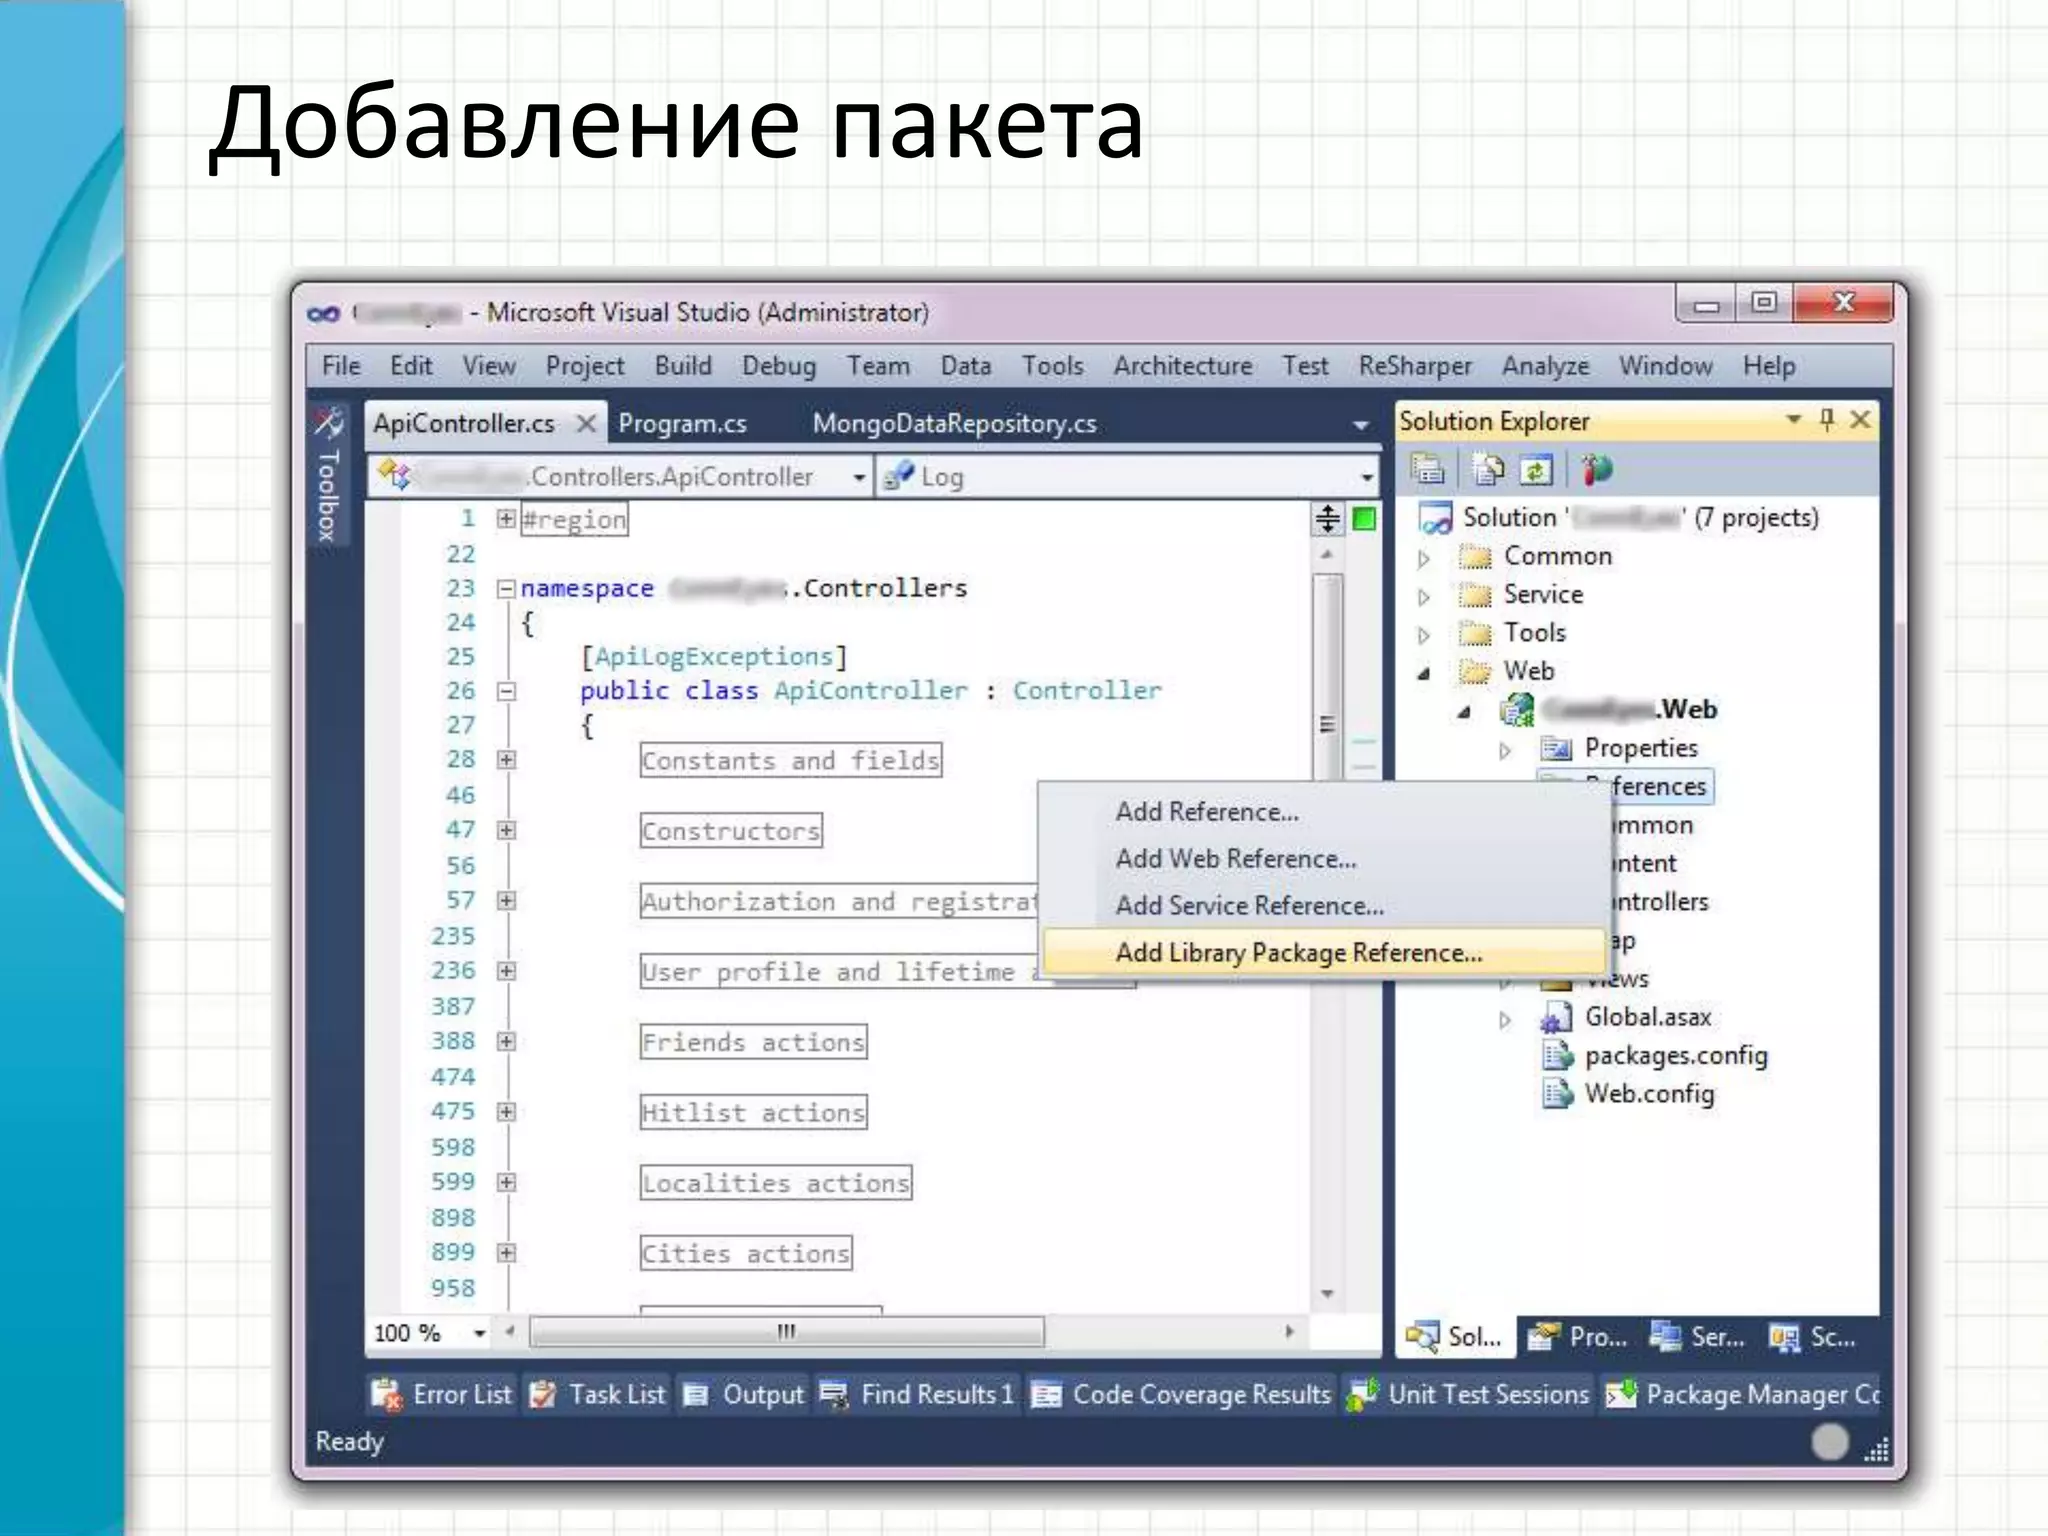Open the Package Manager Console panel
Image resolution: width=2048 pixels, height=1536 pixels.
pyautogui.click(x=1742, y=1394)
